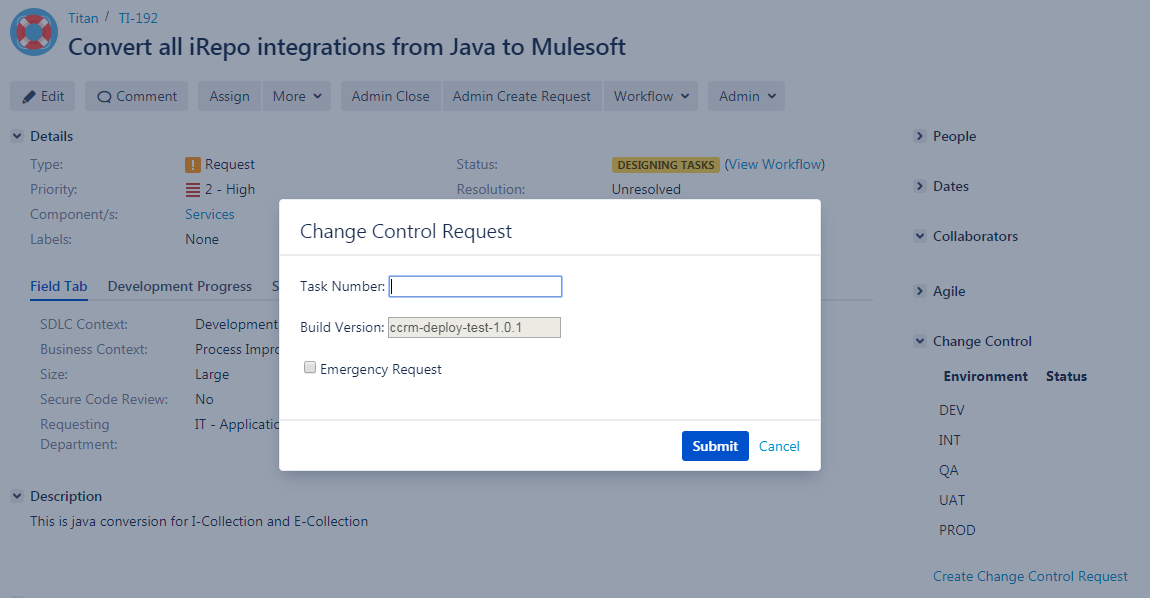
Task: Click the Comment button
Action: [136, 96]
